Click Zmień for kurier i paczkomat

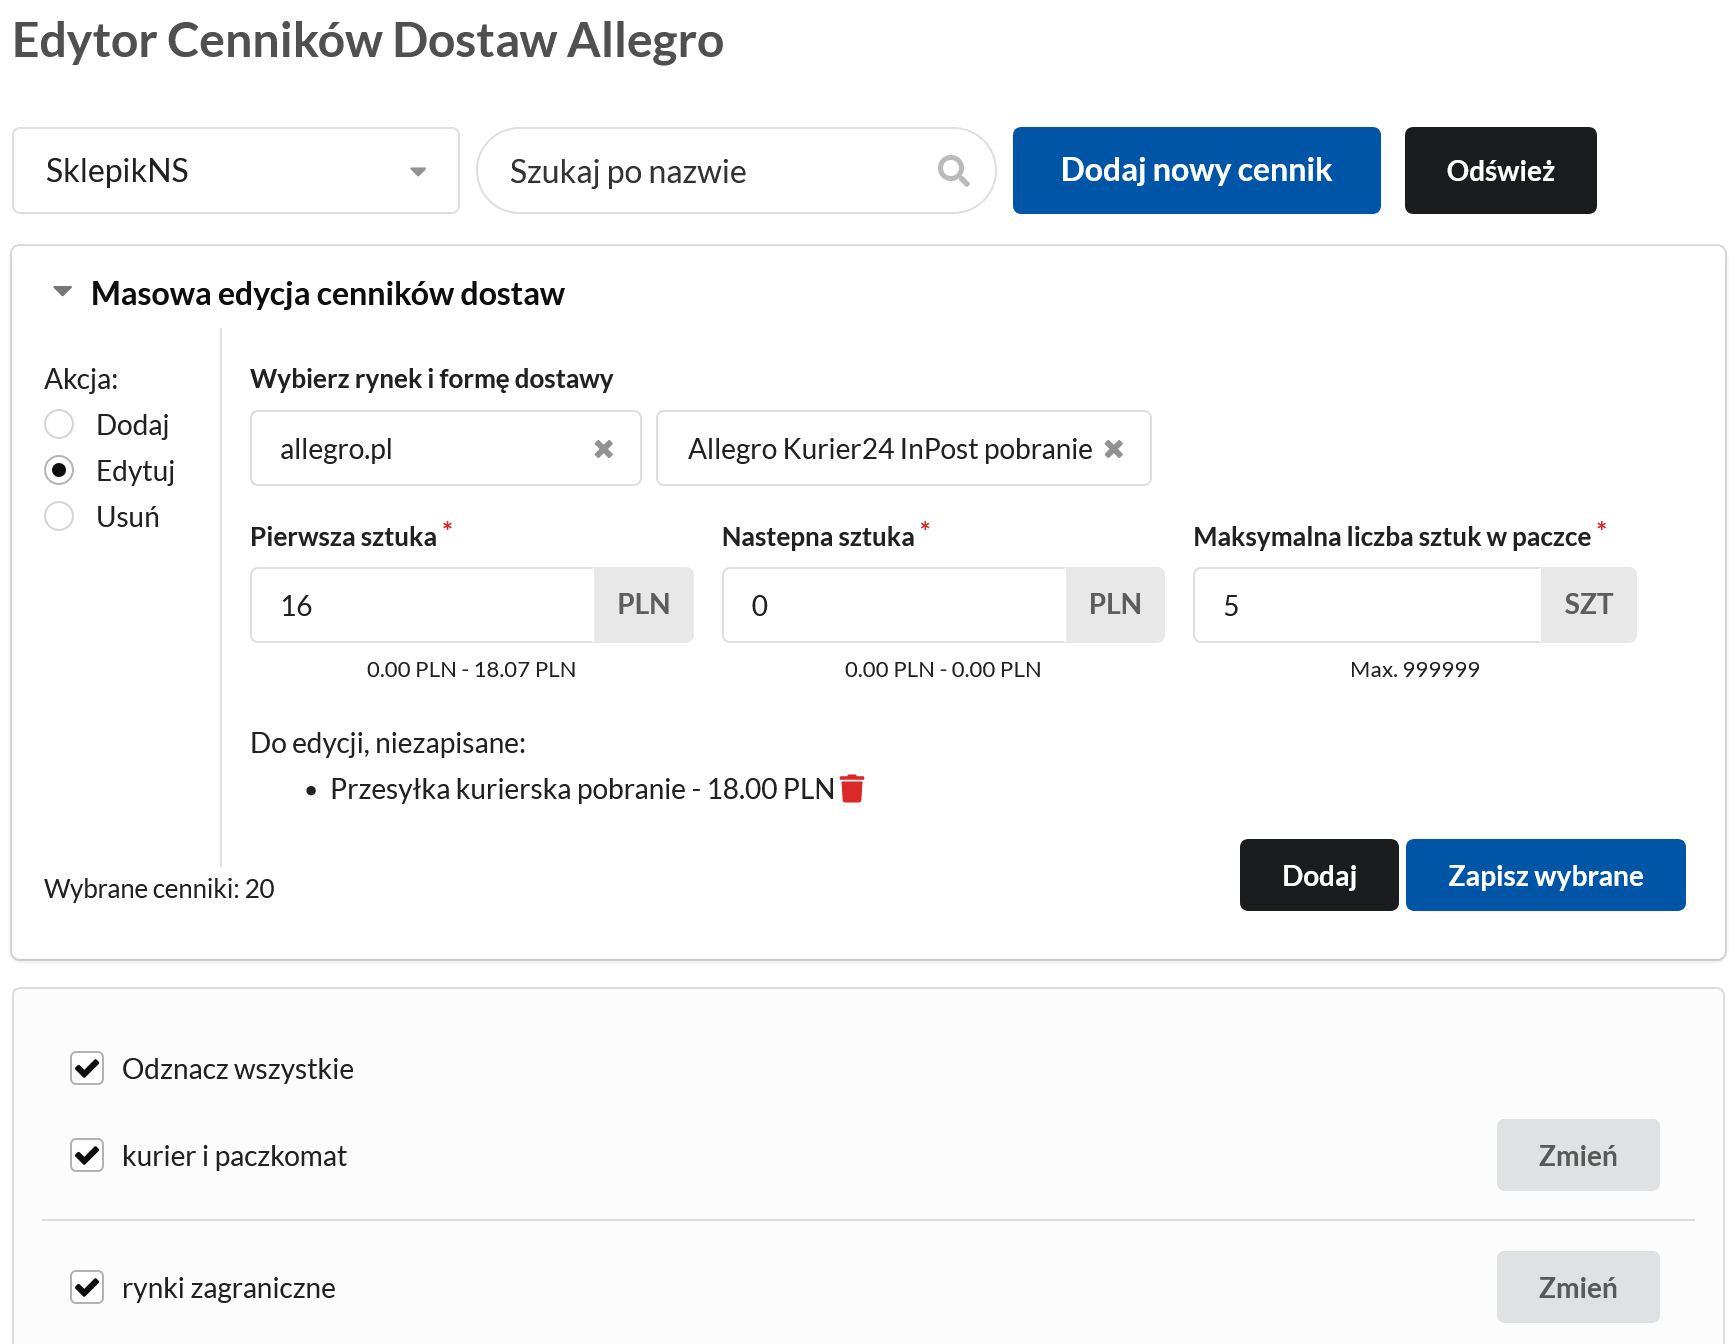click(1578, 1155)
